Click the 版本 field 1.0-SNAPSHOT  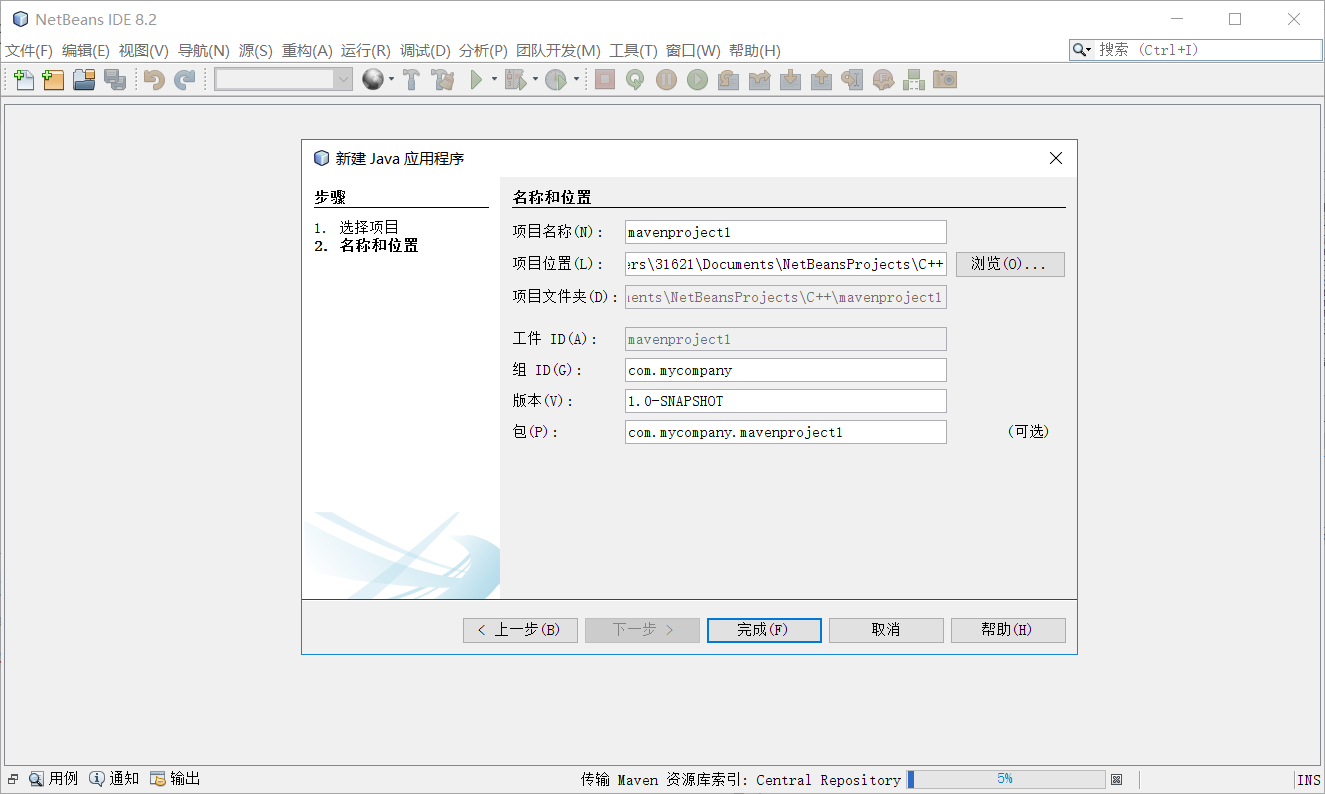coord(786,401)
